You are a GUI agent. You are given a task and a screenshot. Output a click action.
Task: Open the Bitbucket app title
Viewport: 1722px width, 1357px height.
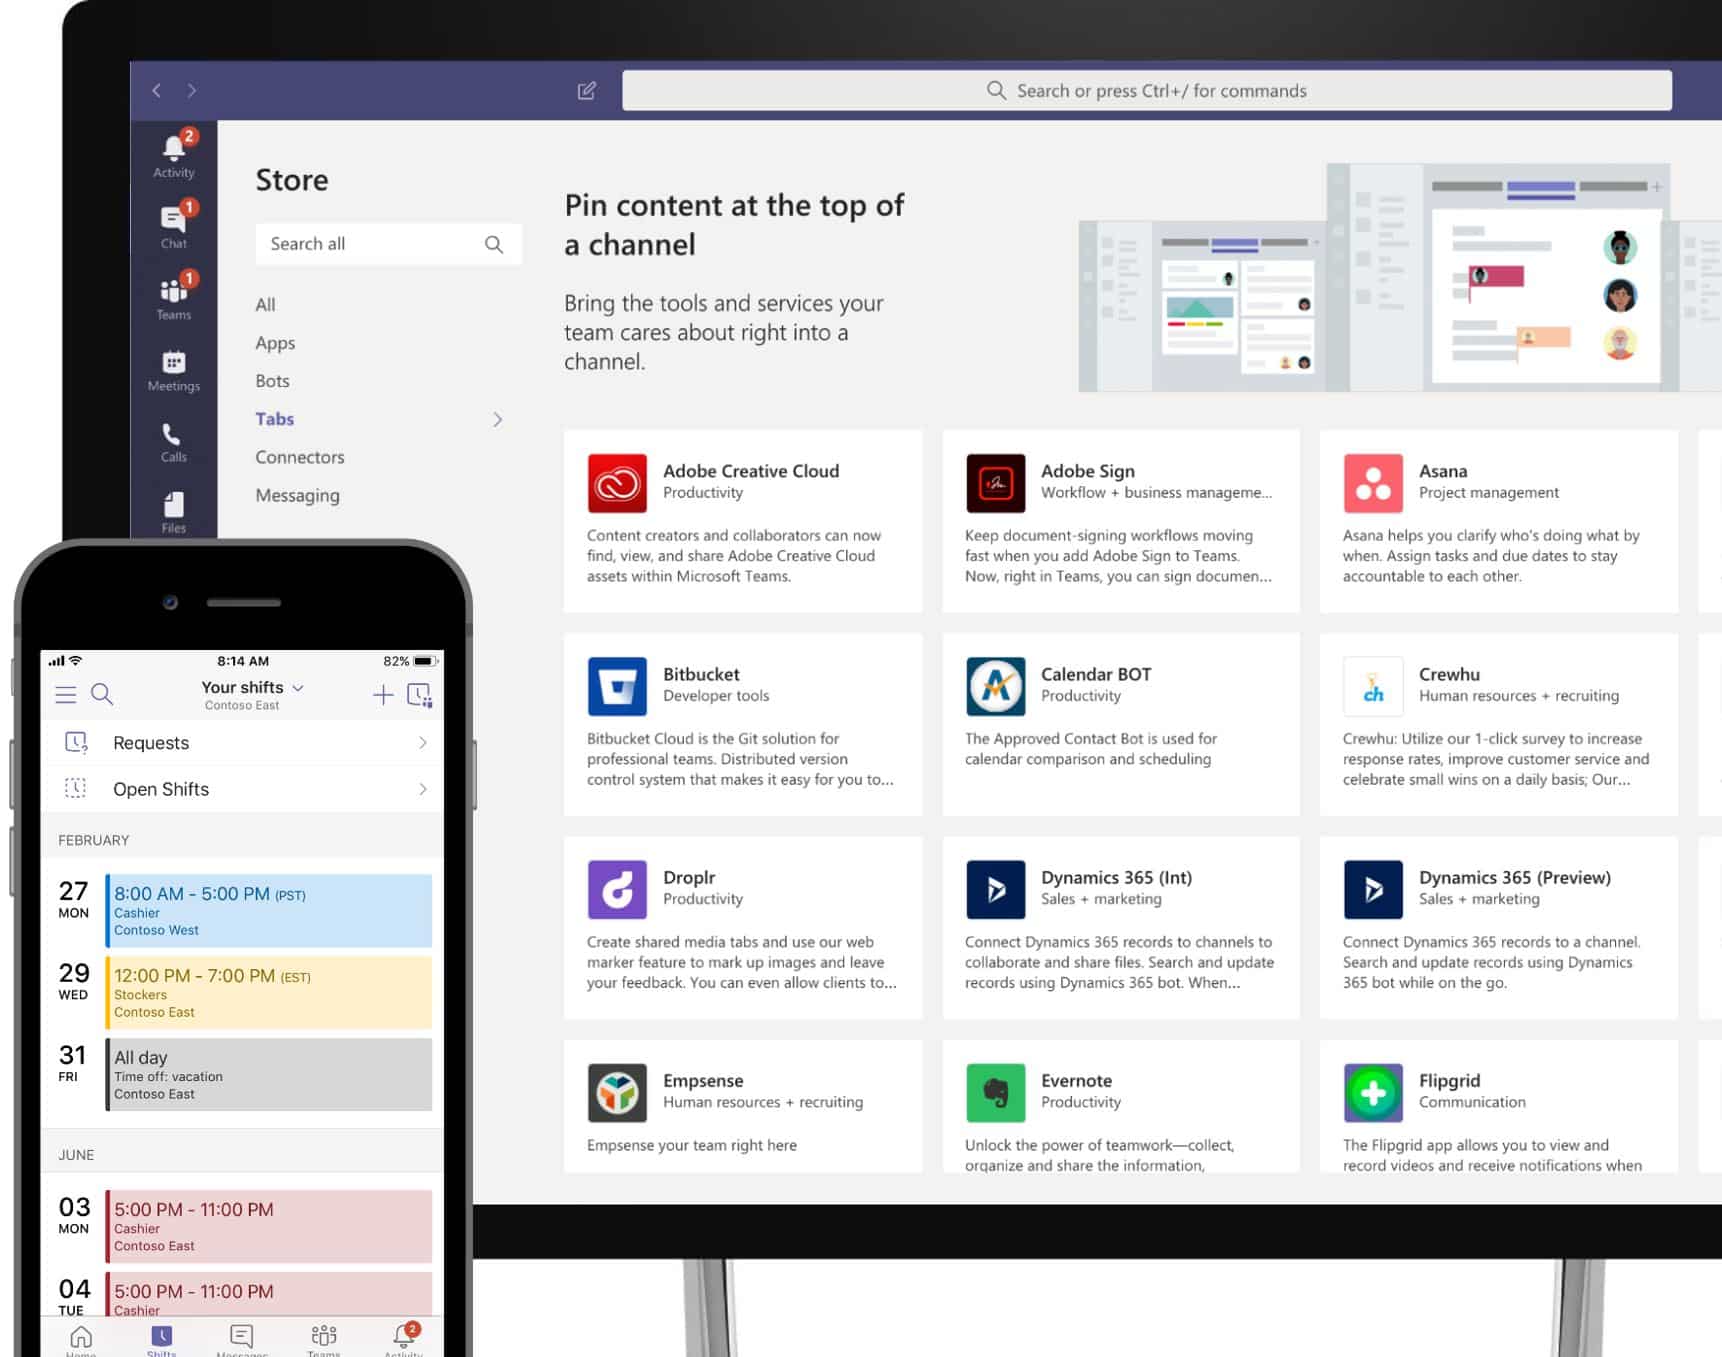pyautogui.click(x=701, y=674)
